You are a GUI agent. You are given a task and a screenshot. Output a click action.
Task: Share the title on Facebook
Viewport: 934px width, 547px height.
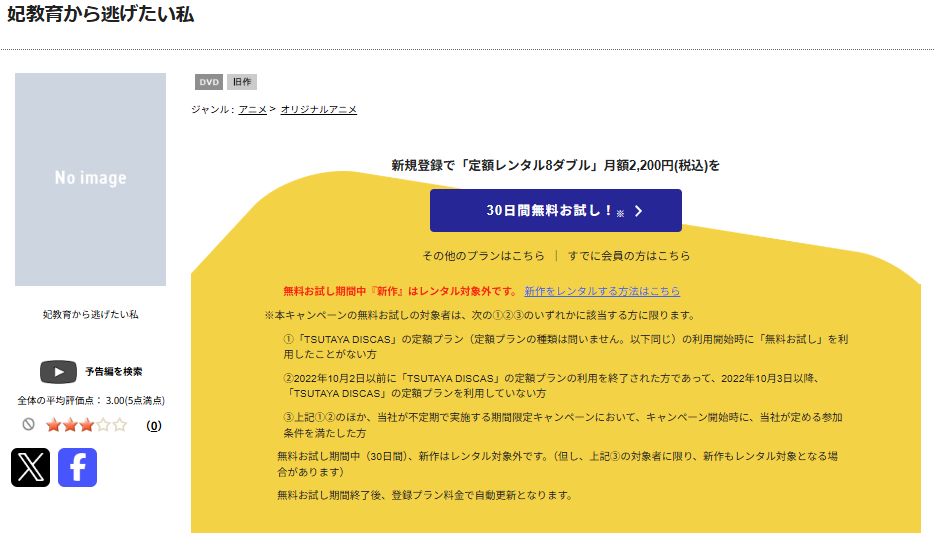[77, 467]
